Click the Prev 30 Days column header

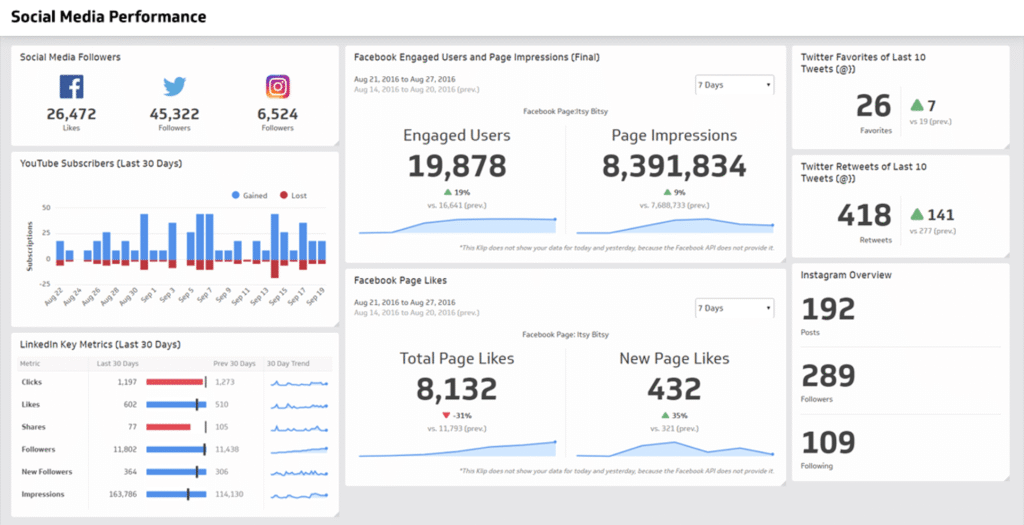(234, 363)
